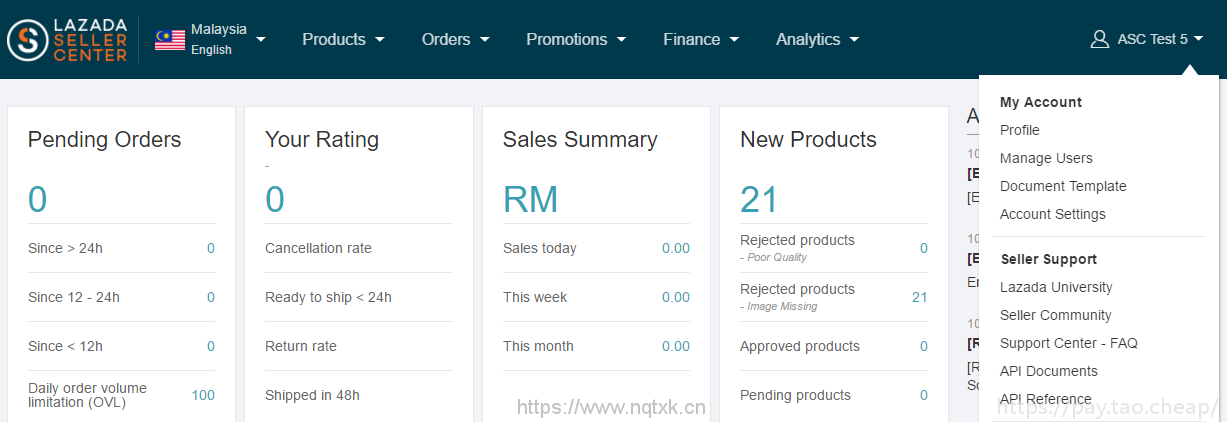Click the Lazada Seller Center logo
Image resolution: width=1227 pixels, height=422 pixels.
[x=68, y=39]
